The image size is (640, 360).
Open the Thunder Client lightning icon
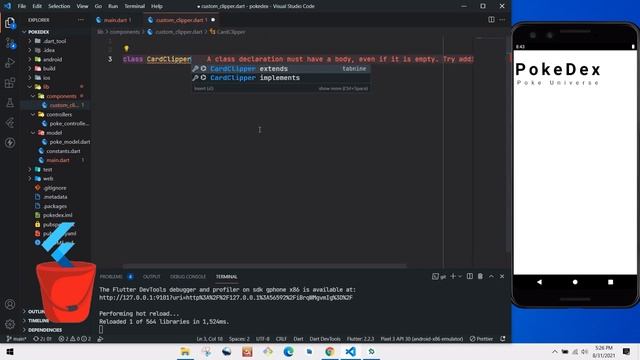10,142
